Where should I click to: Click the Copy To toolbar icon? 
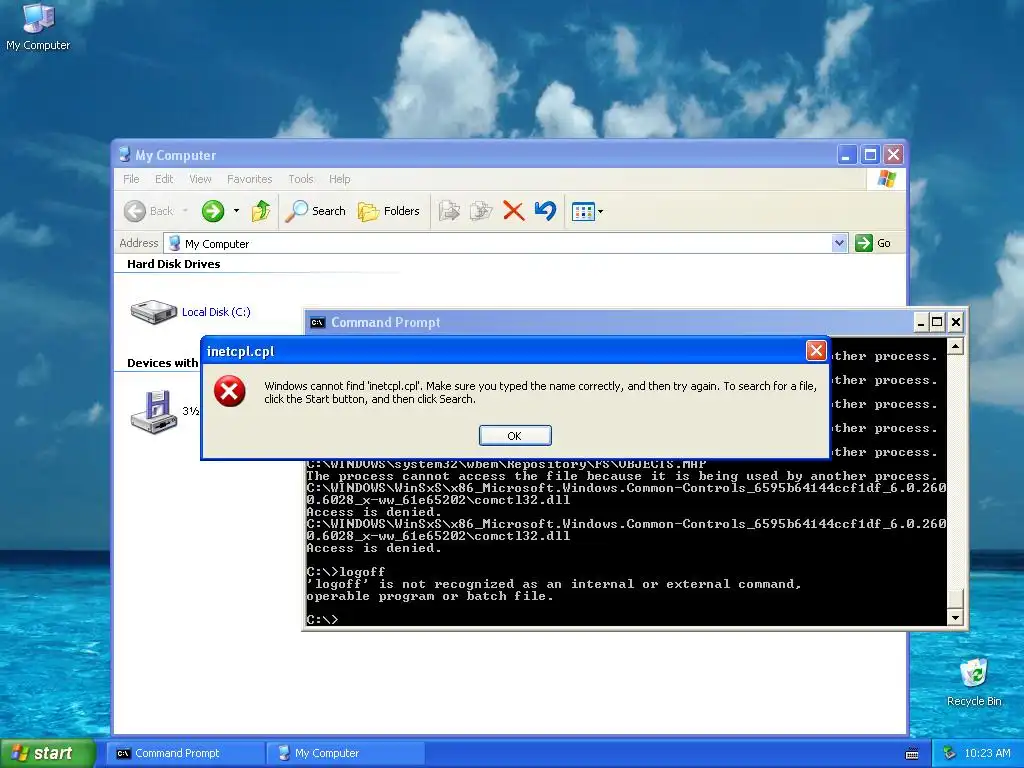[x=481, y=211]
